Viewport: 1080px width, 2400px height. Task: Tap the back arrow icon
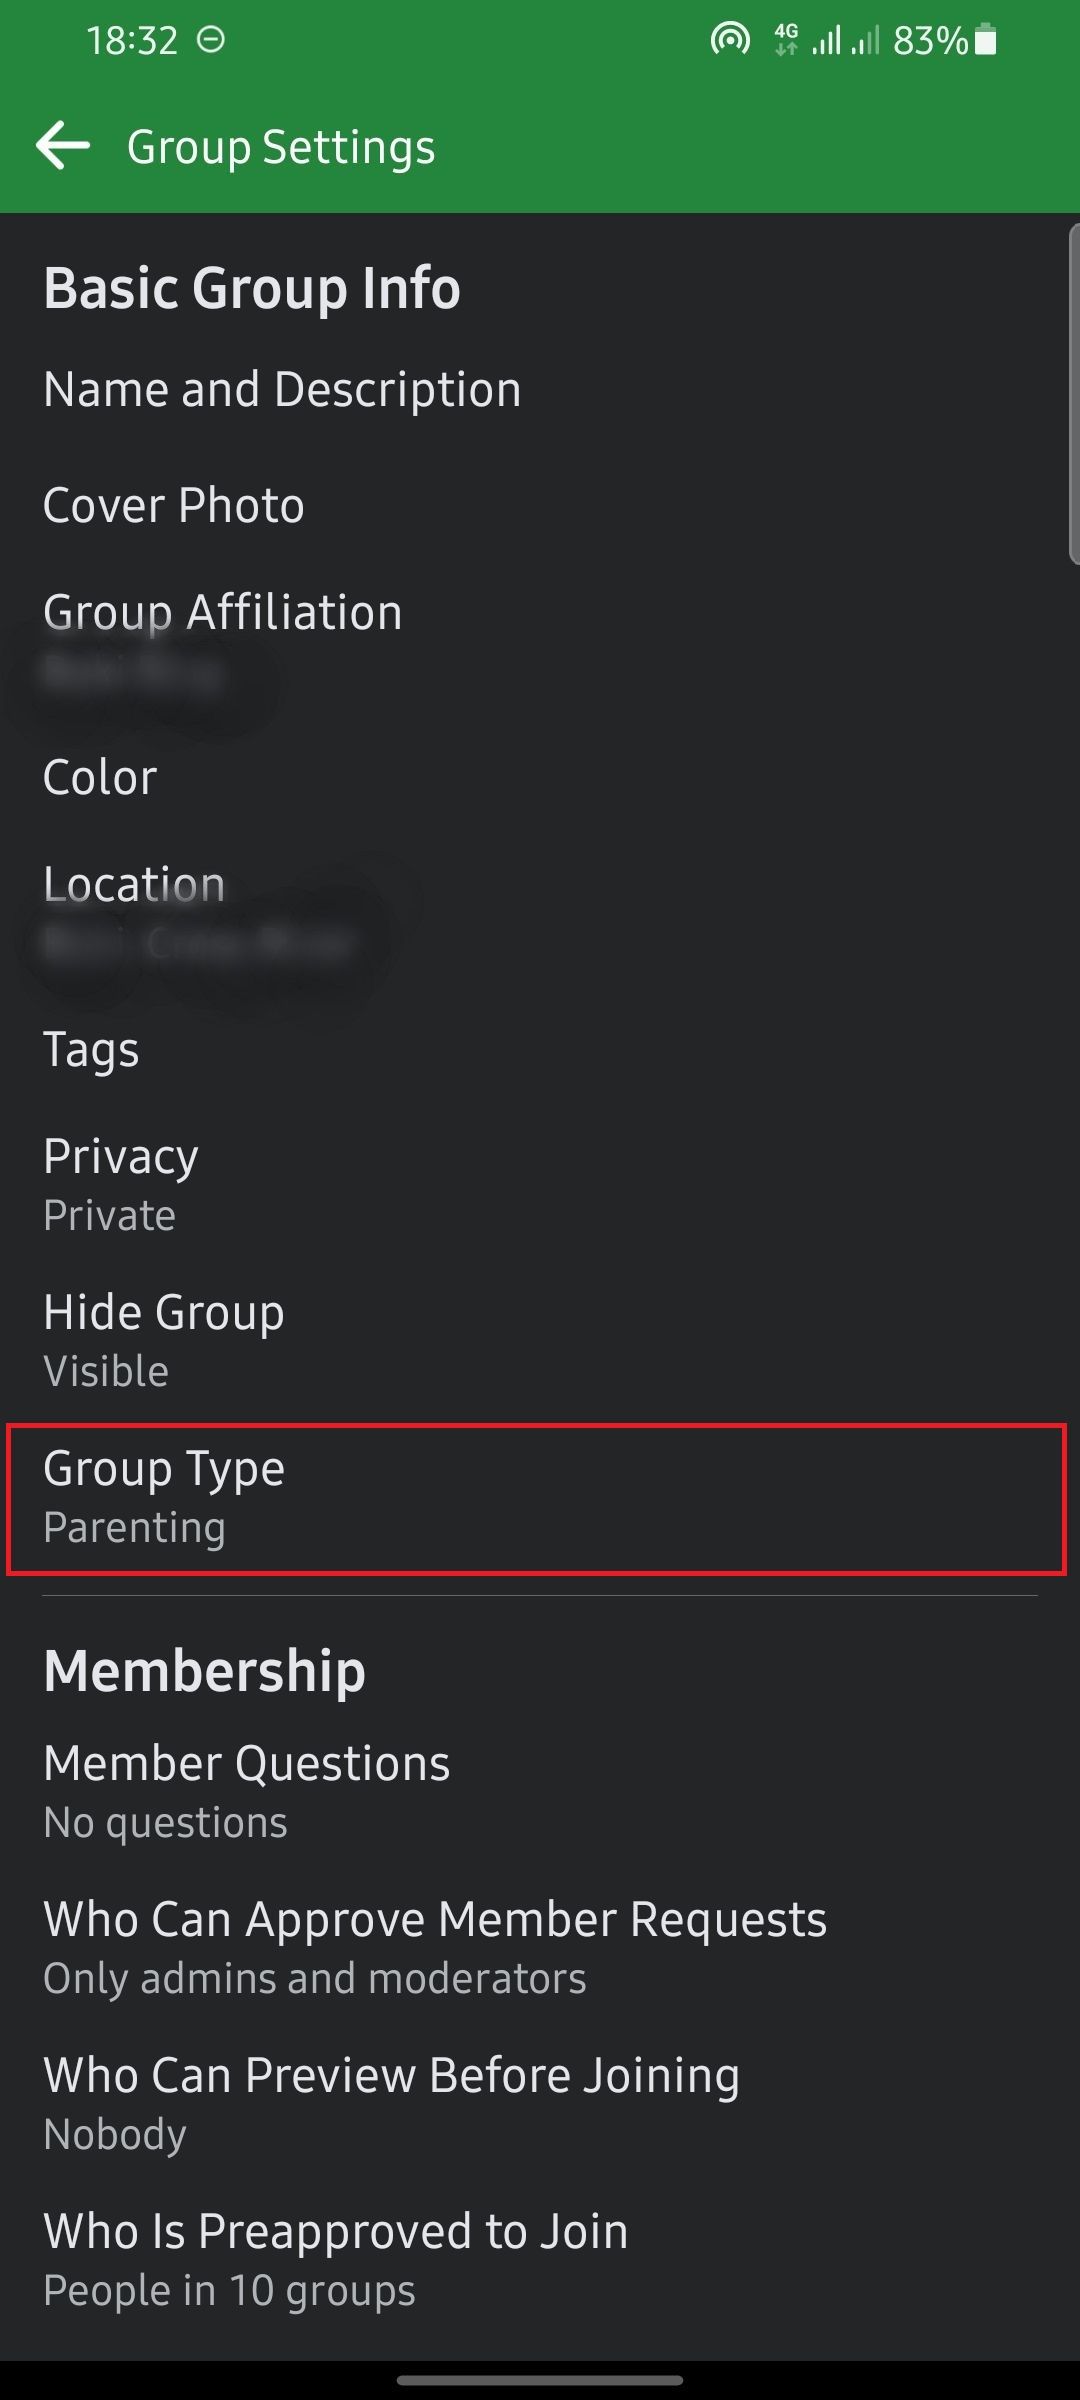point(63,146)
